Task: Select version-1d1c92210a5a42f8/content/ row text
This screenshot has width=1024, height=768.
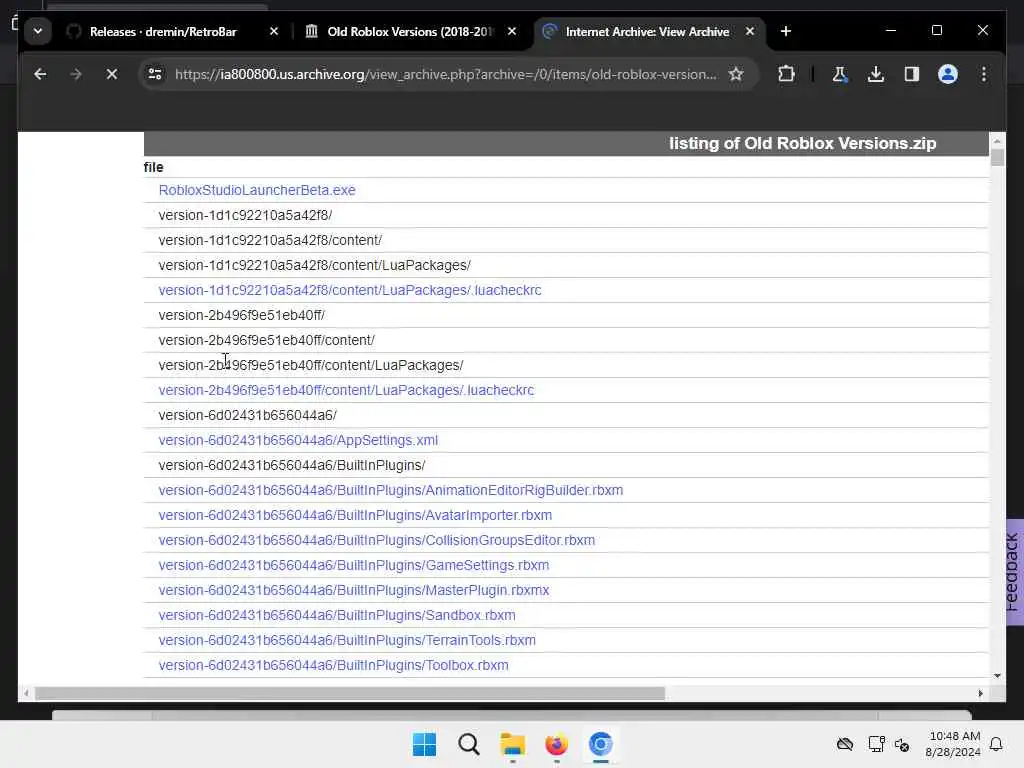Action: pyautogui.click(x=270, y=240)
